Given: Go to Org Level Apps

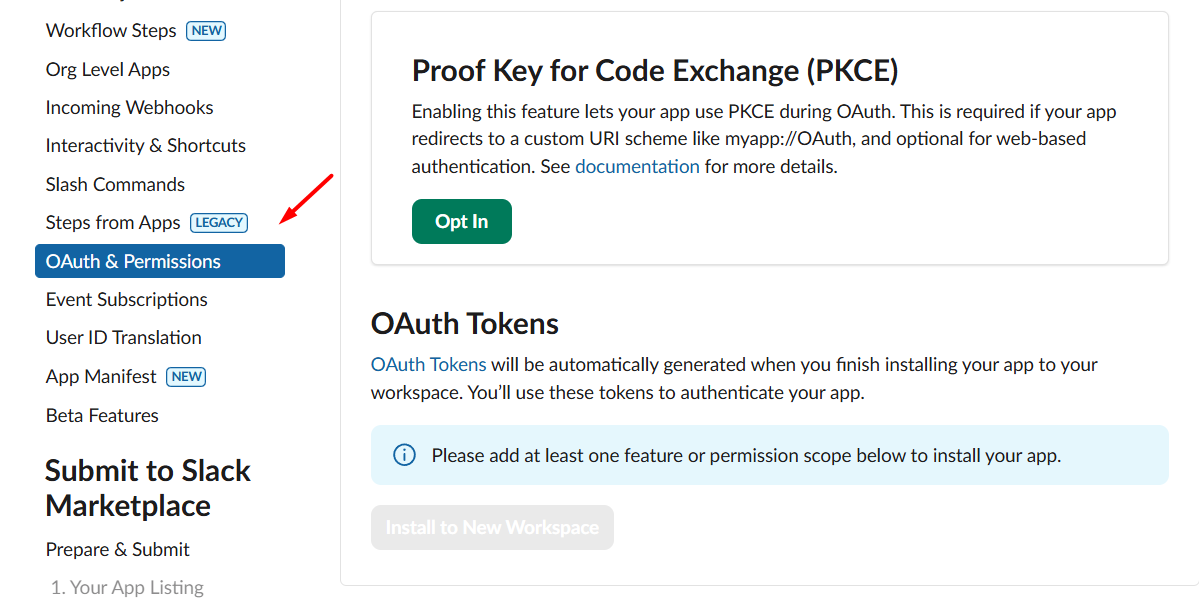Looking at the screenshot, I should tap(108, 69).
